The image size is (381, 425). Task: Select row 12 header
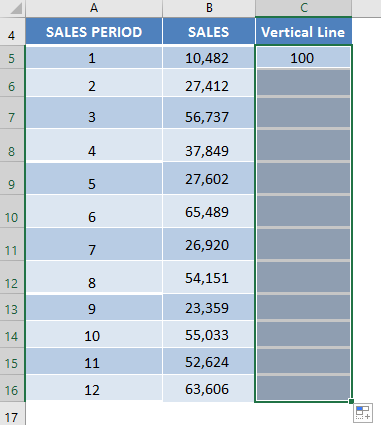coord(12,277)
